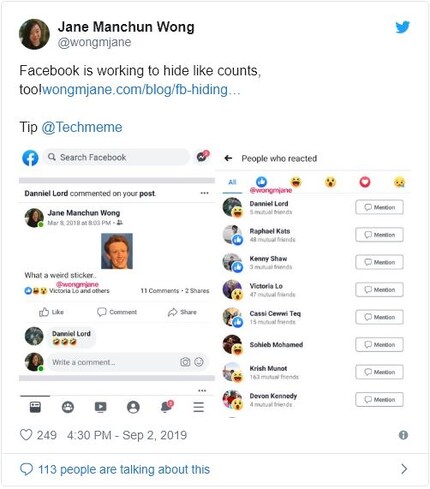The image size is (430, 489).
Task: Click the Like button on post
Action: coord(51,312)
